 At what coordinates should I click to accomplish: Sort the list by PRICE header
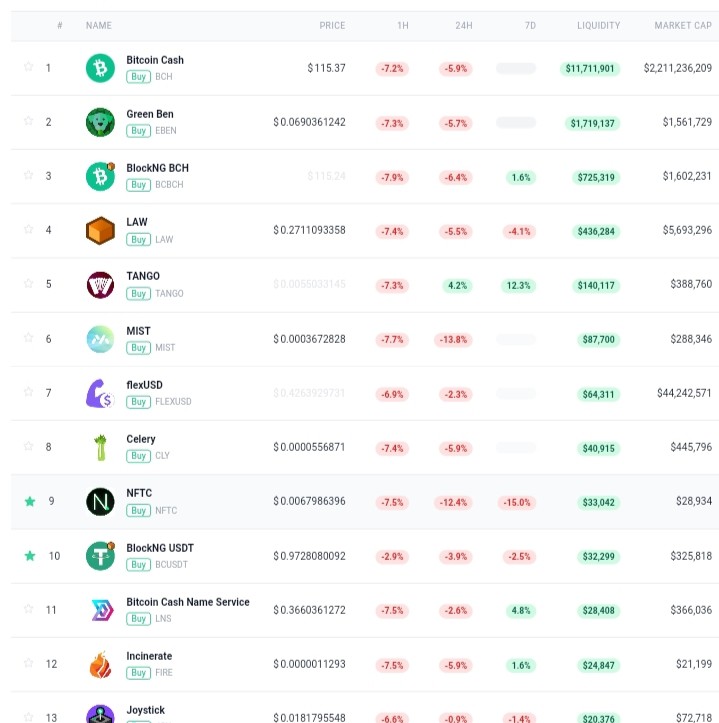pos(332,26)
